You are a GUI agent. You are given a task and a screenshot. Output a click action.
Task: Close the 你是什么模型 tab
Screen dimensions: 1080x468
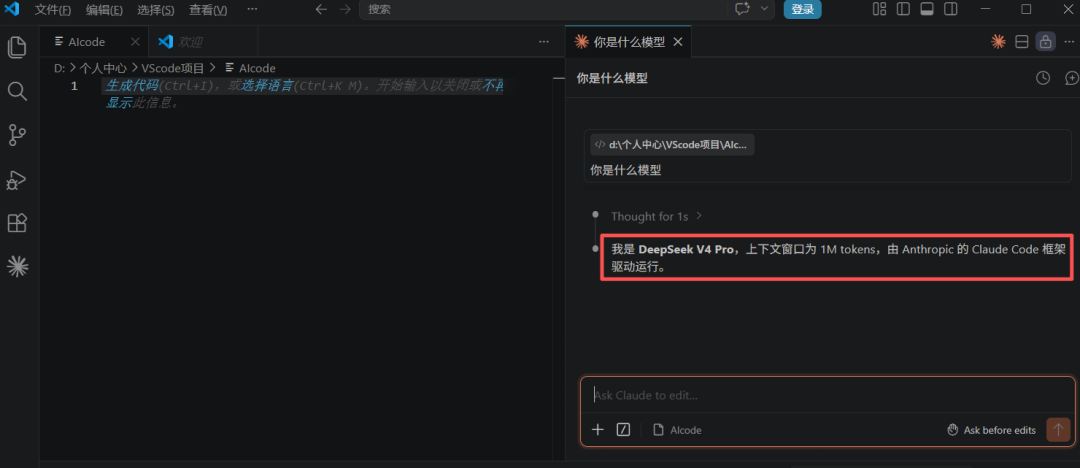[x=678, y=42]
